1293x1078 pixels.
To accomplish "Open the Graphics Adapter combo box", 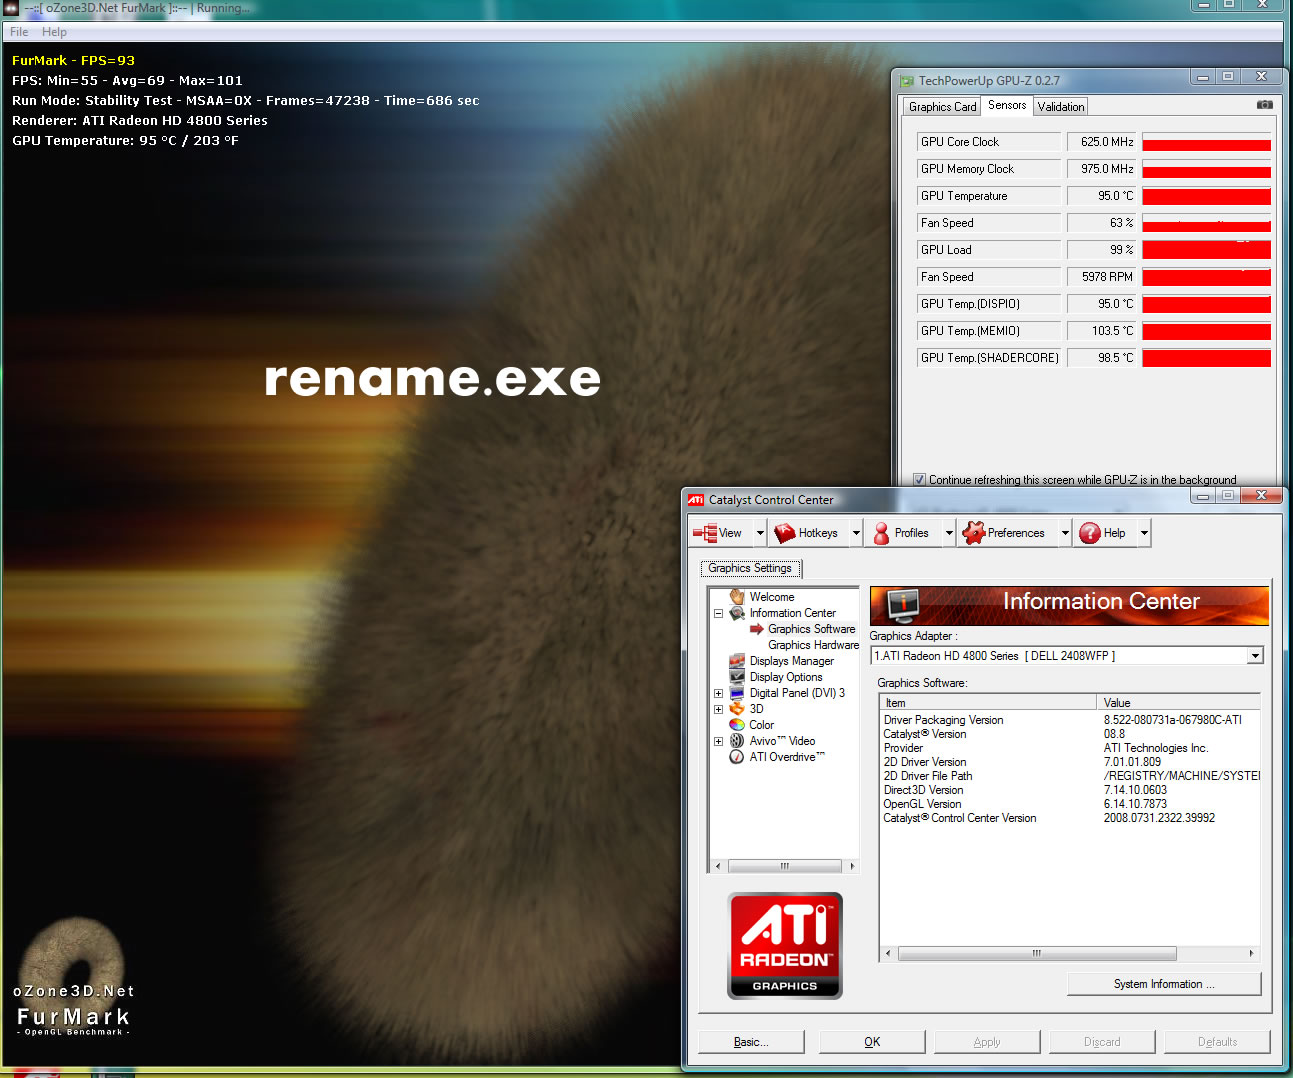I will 1067,656.
